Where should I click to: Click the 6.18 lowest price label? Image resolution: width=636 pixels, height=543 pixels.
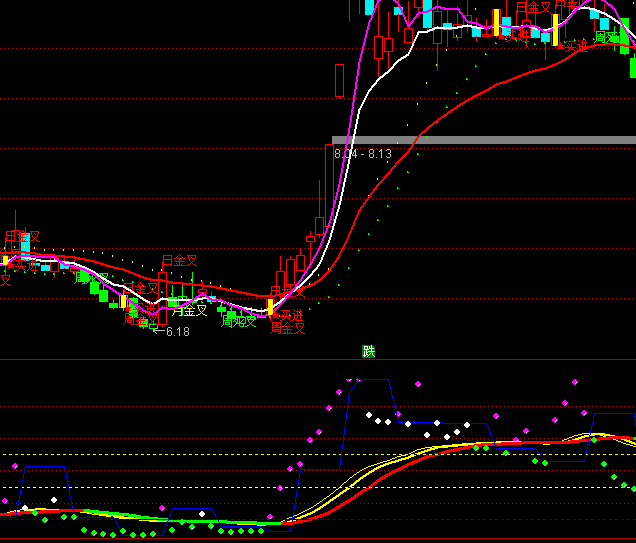(x=177, y=332)
